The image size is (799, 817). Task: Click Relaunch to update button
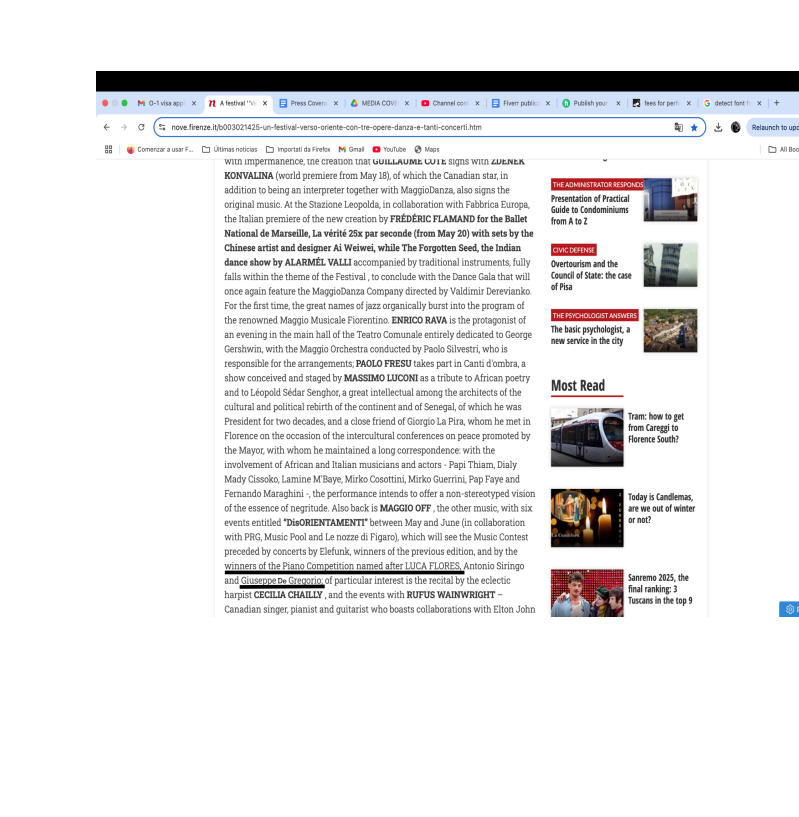(774, 127)
